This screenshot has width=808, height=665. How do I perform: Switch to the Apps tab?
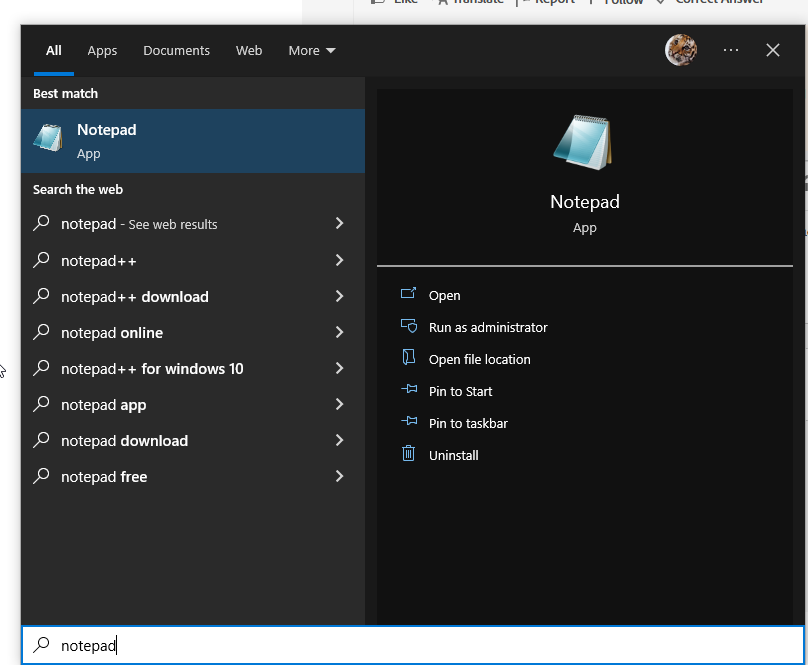[x=101, y=50]
